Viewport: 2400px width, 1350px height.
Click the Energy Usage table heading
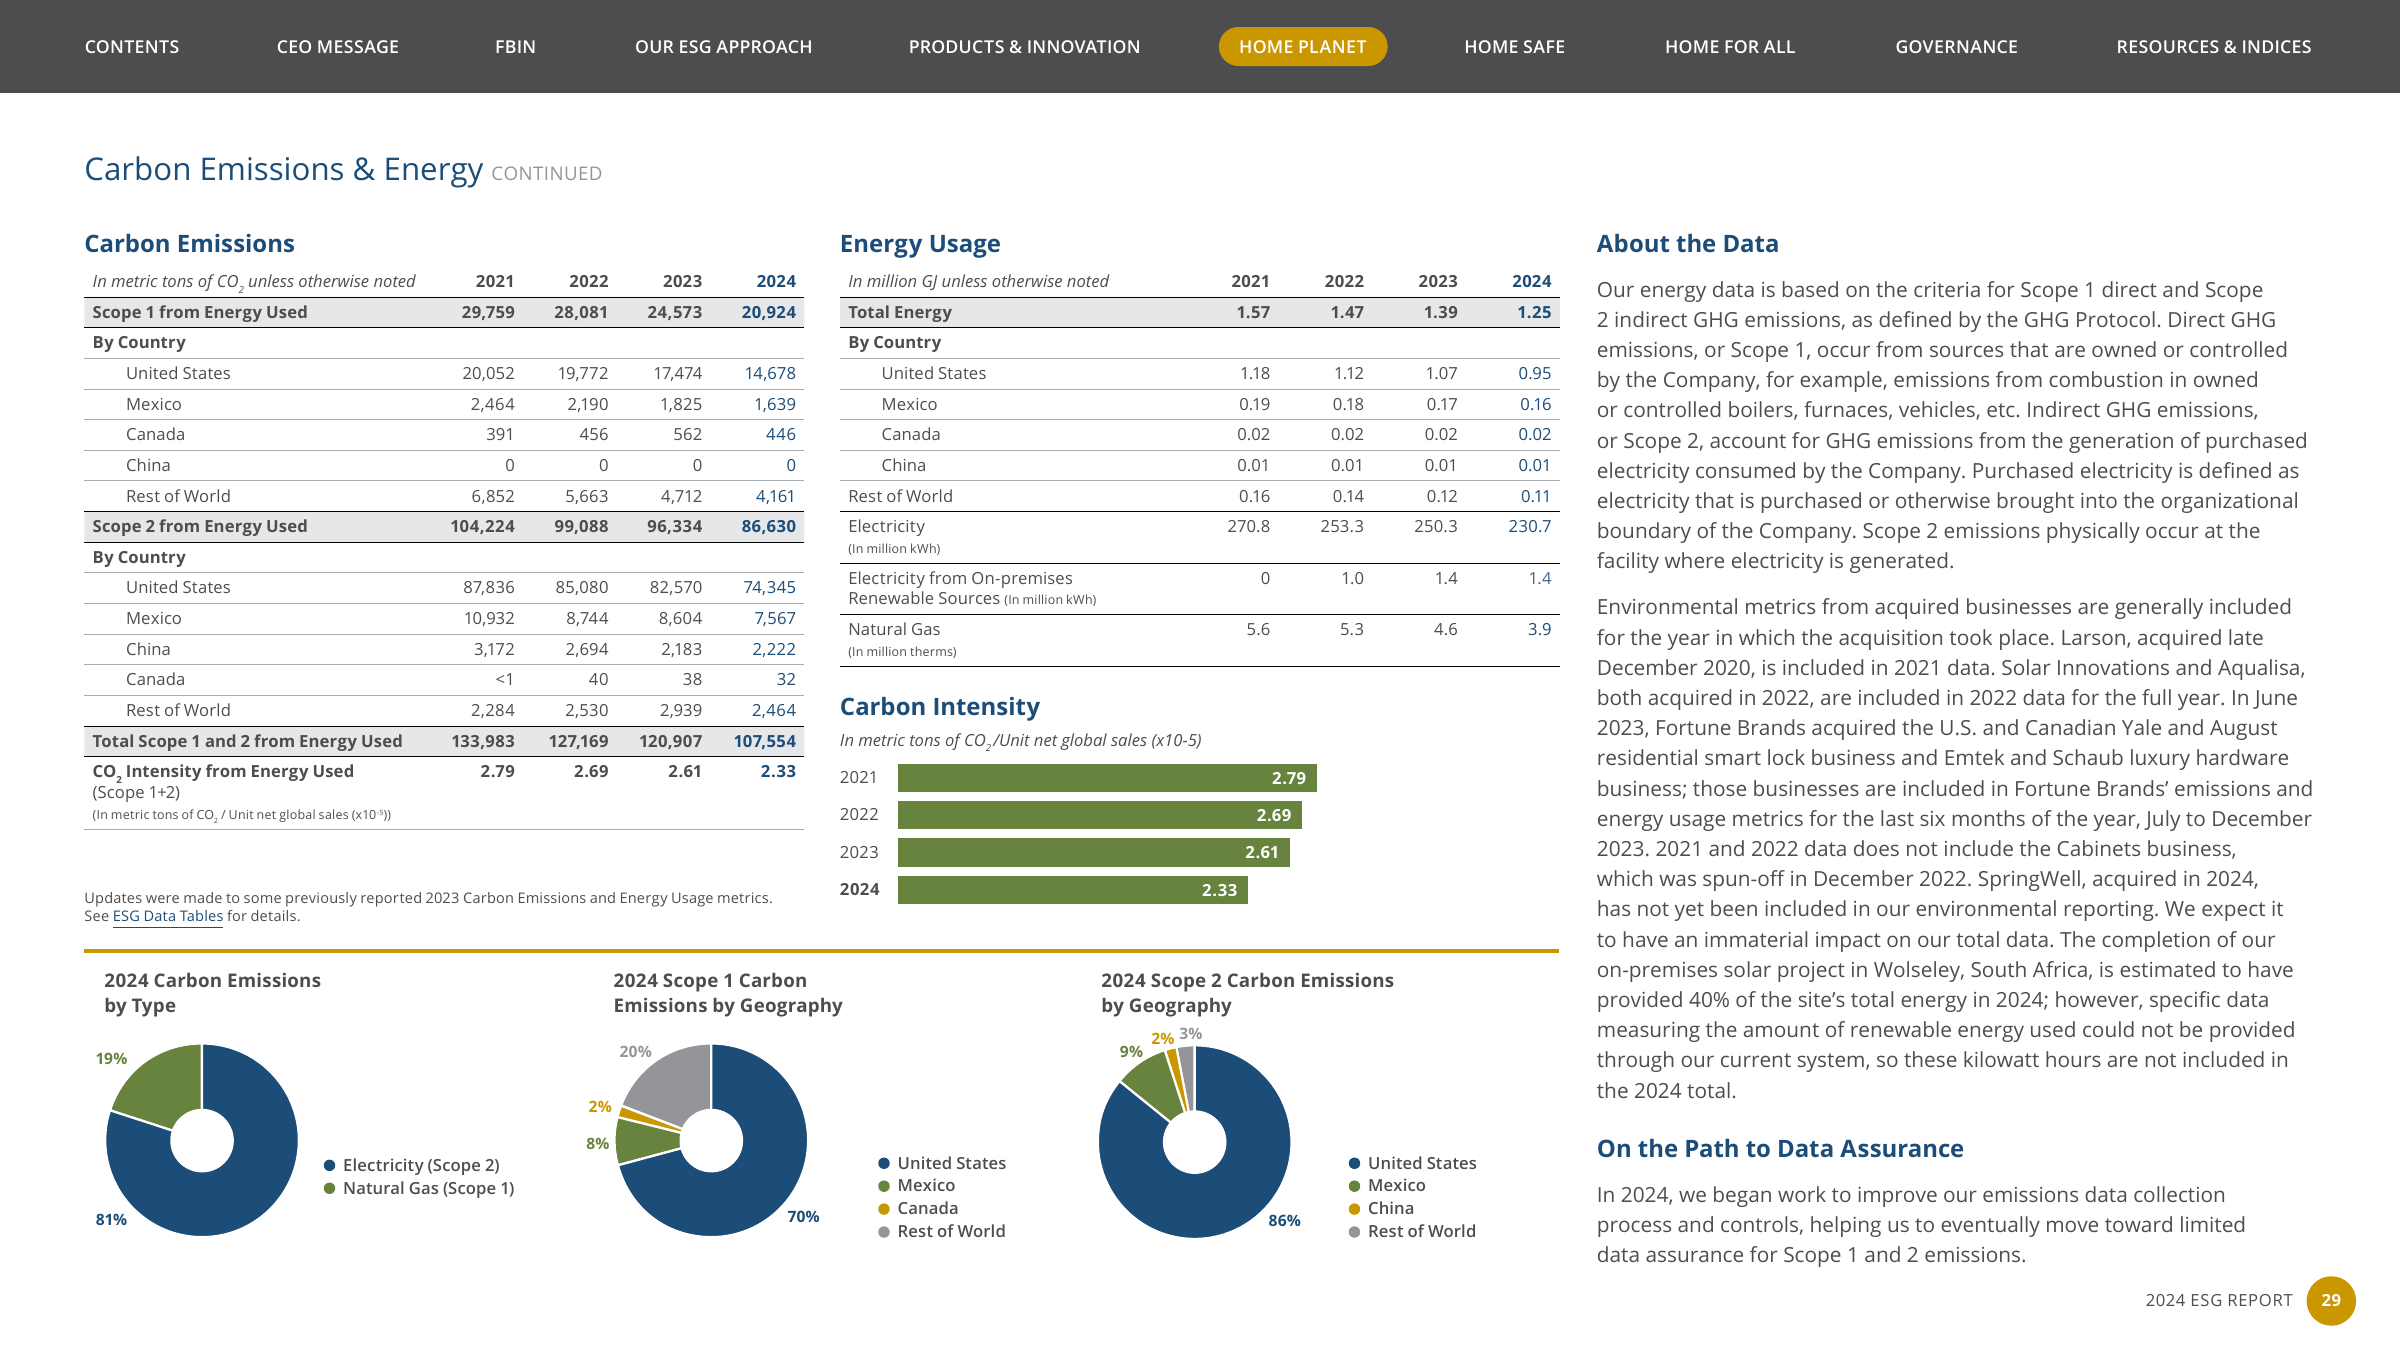(x=920, y=244)
